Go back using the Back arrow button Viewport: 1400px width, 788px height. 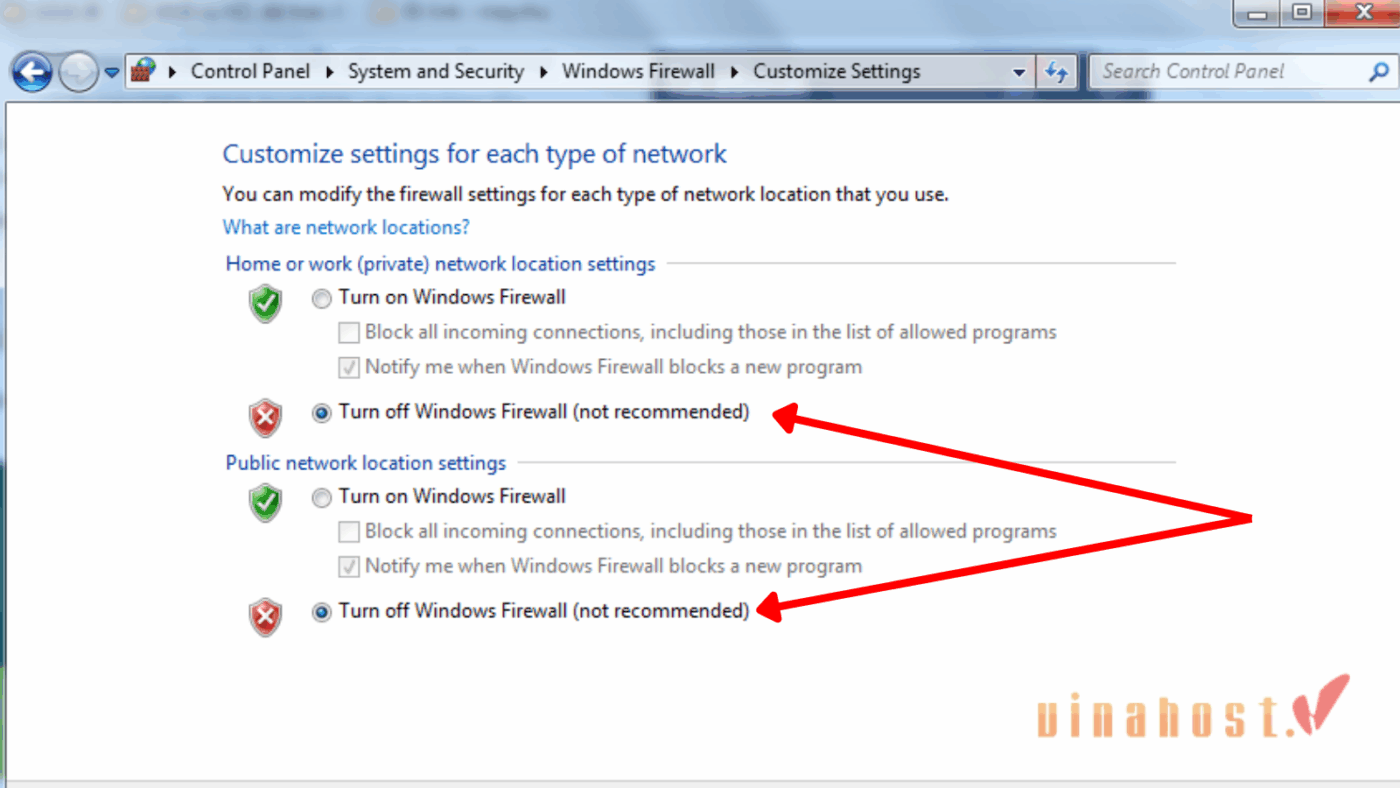(x=33, y=72)
